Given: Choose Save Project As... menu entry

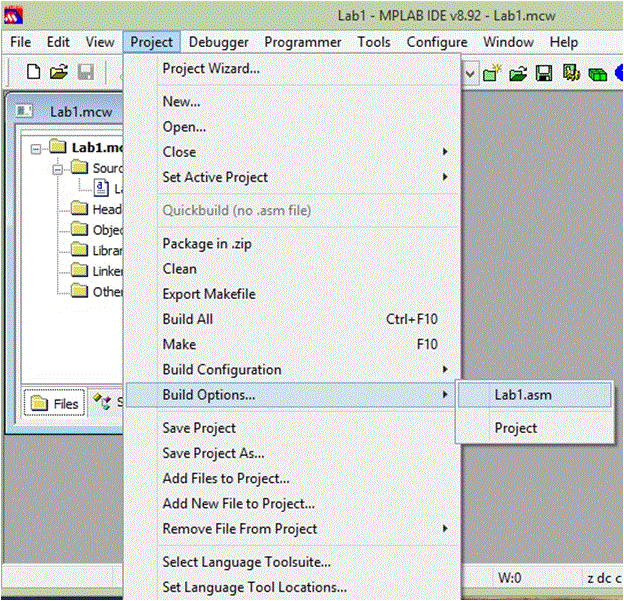Looking at the screenshot, I should pos(293,453).
